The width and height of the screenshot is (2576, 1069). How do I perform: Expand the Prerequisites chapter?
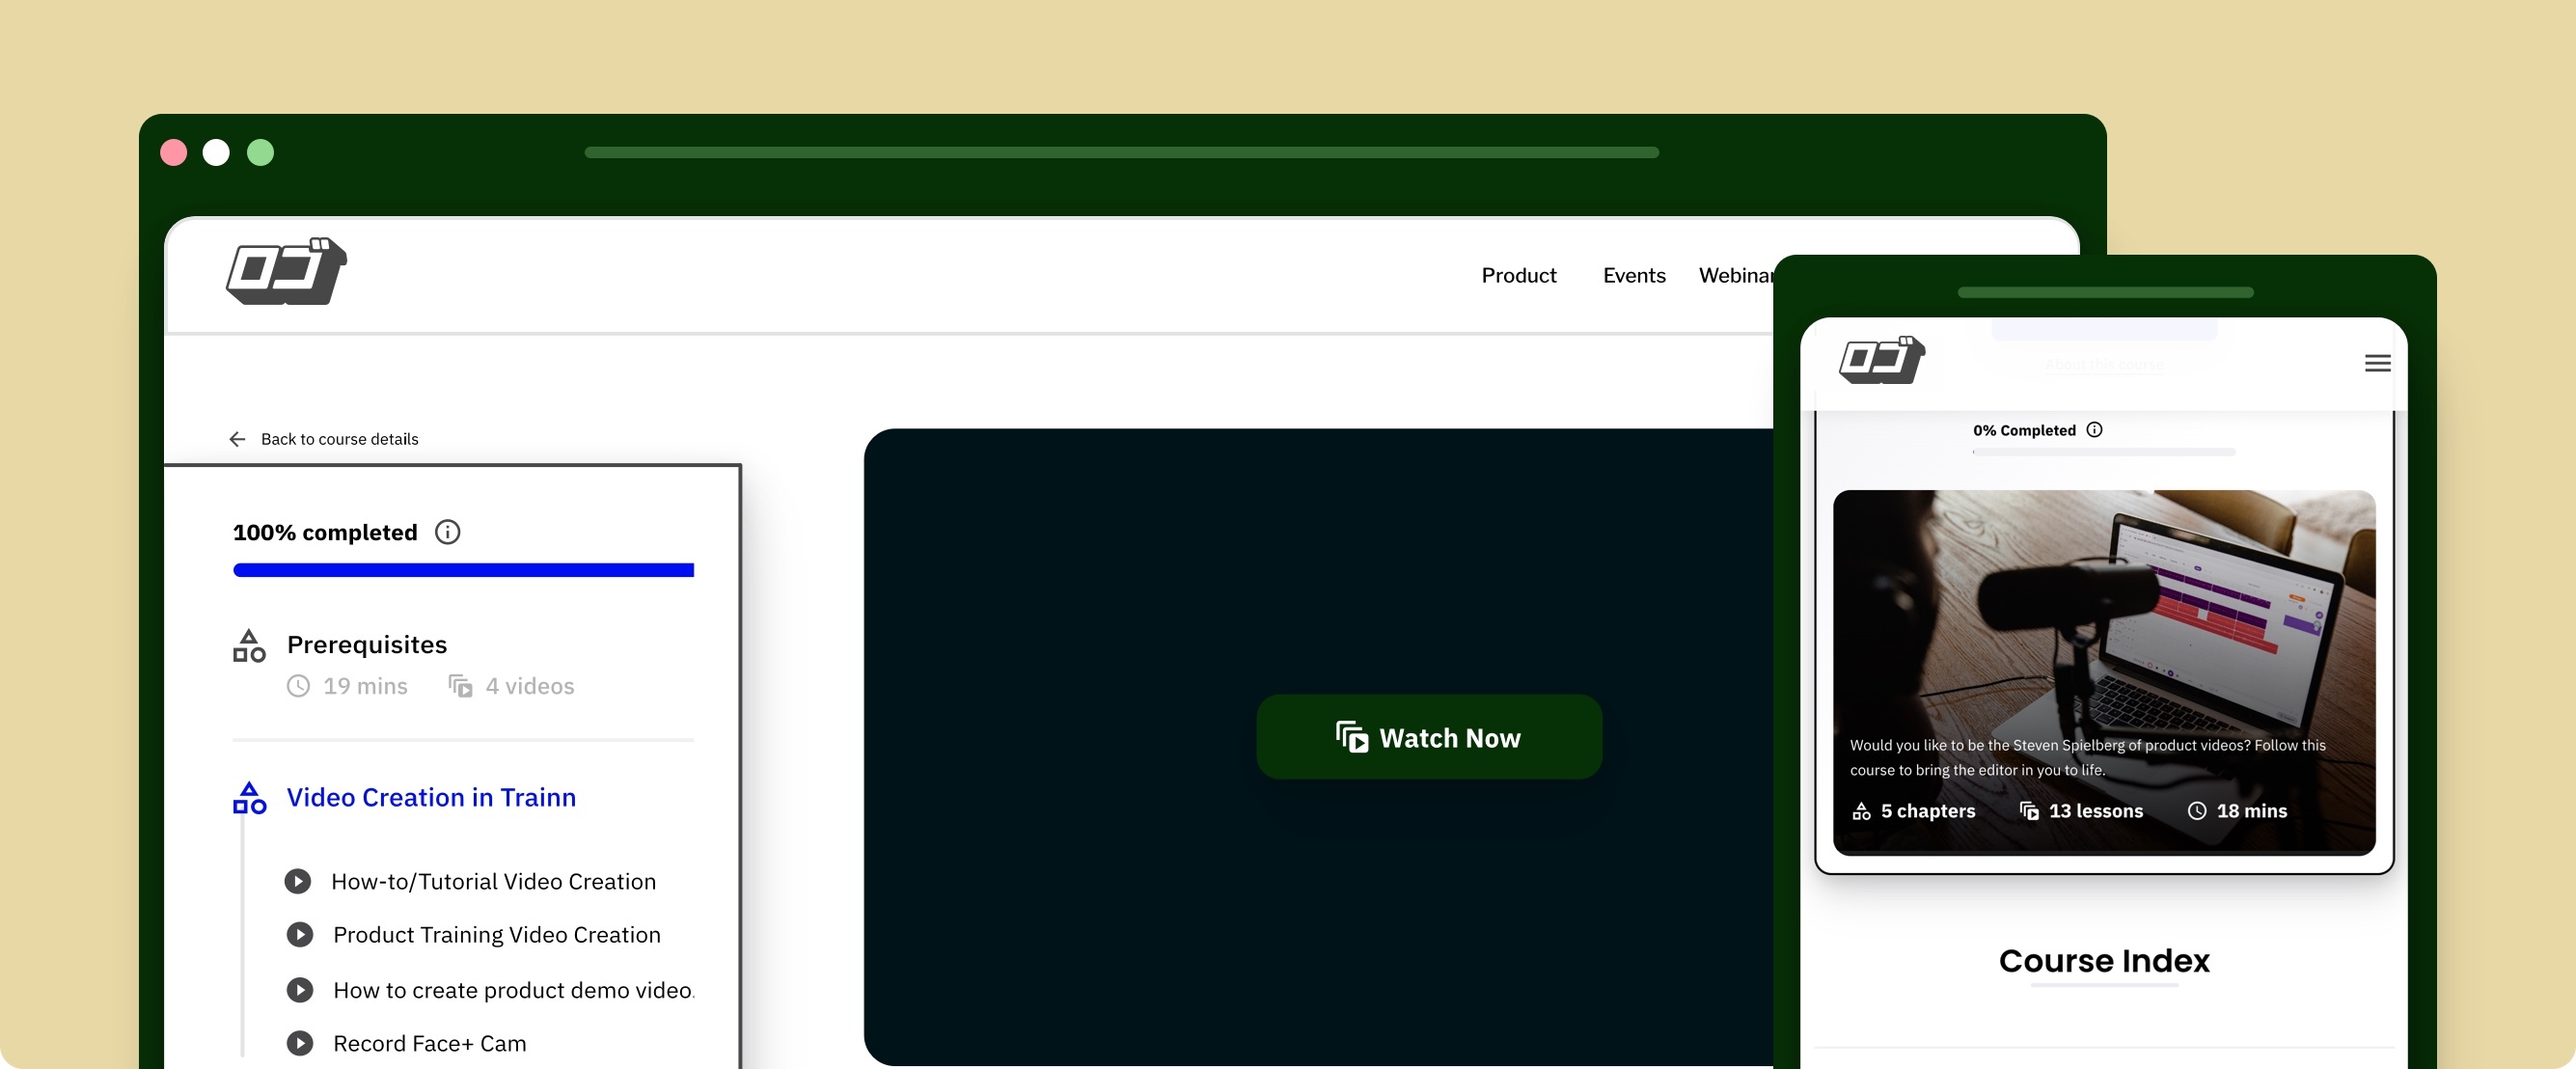(367, 644)
